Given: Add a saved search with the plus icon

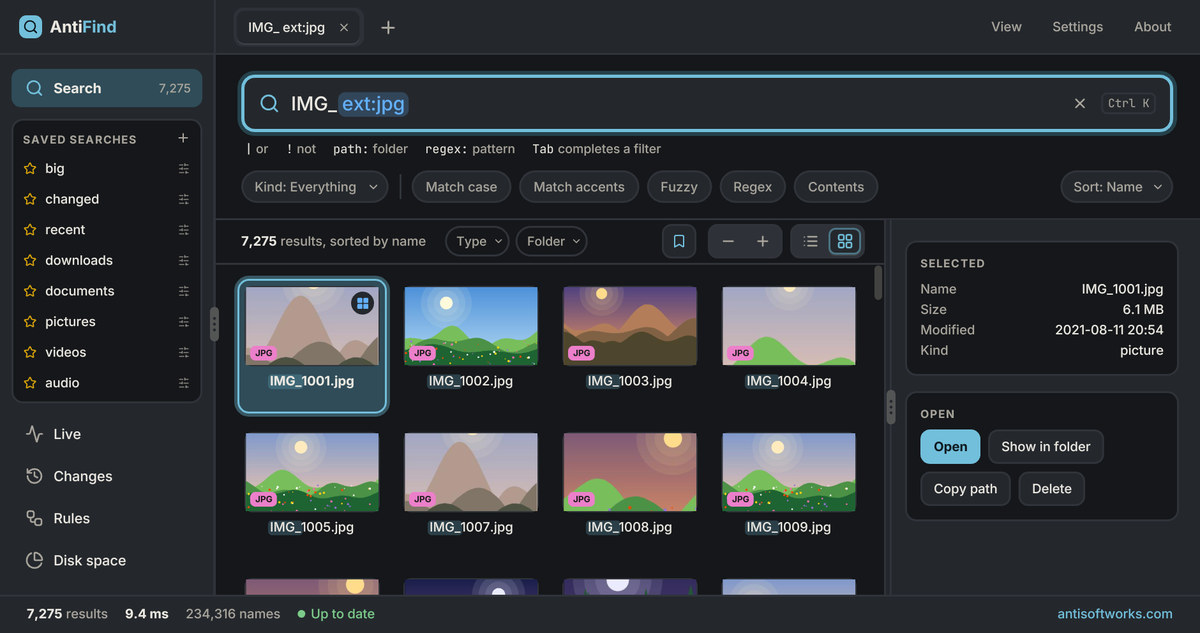Looking at the screenshot, I should (183, 138).
